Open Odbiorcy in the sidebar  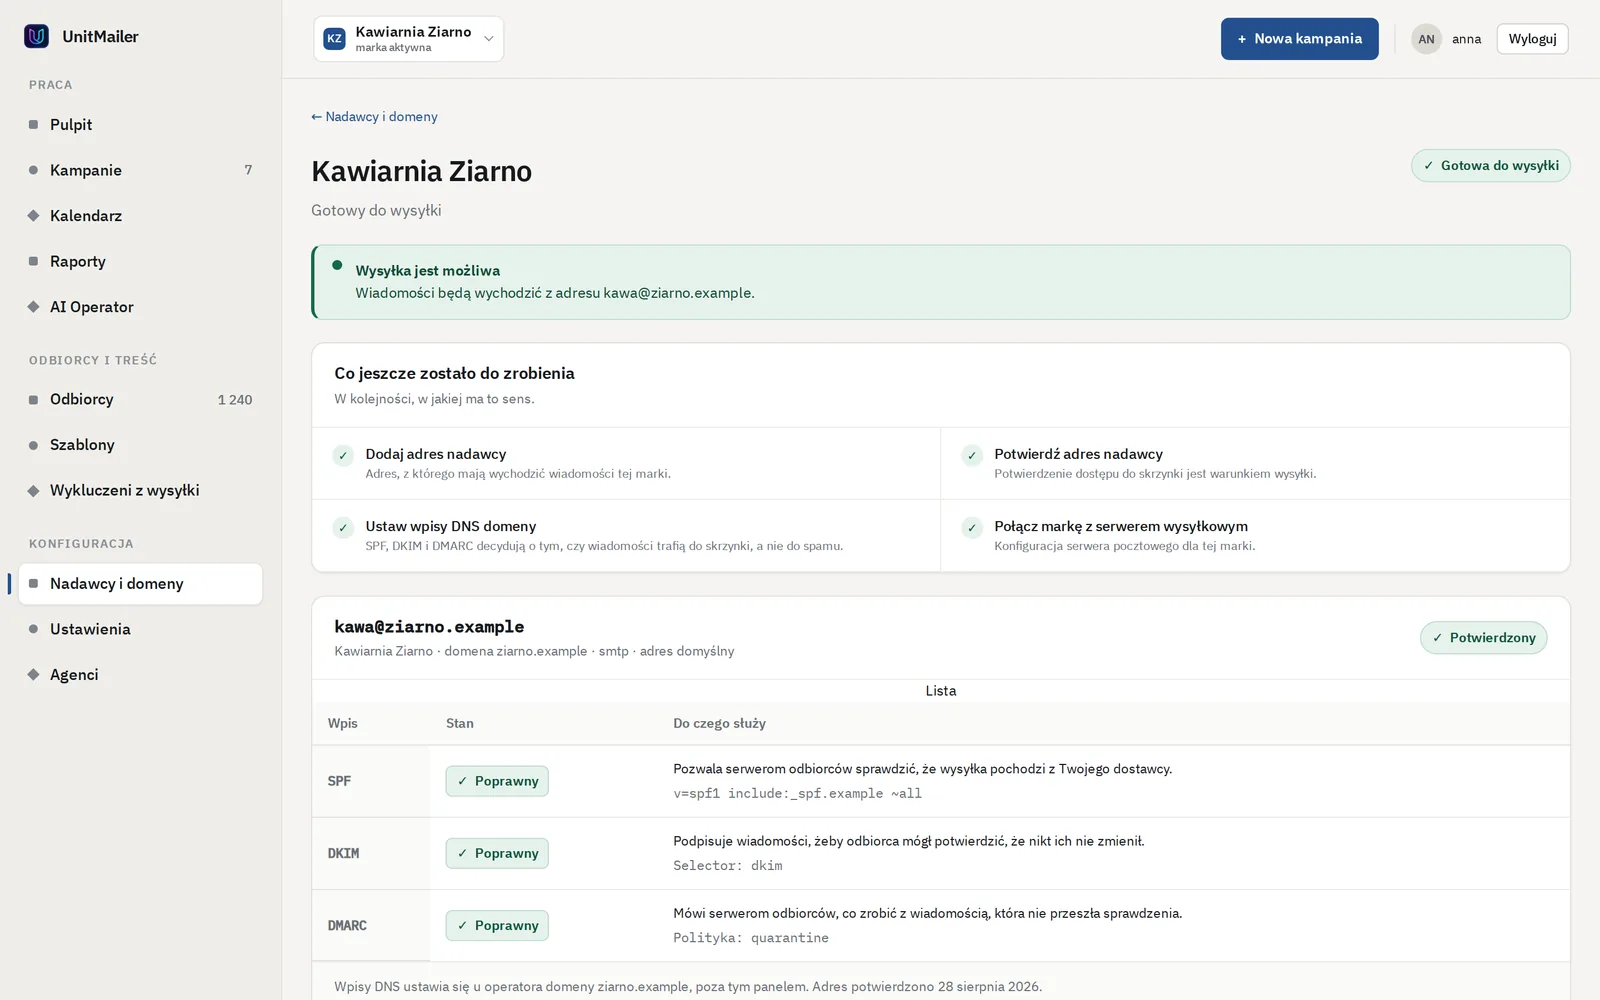pos(140,399)
